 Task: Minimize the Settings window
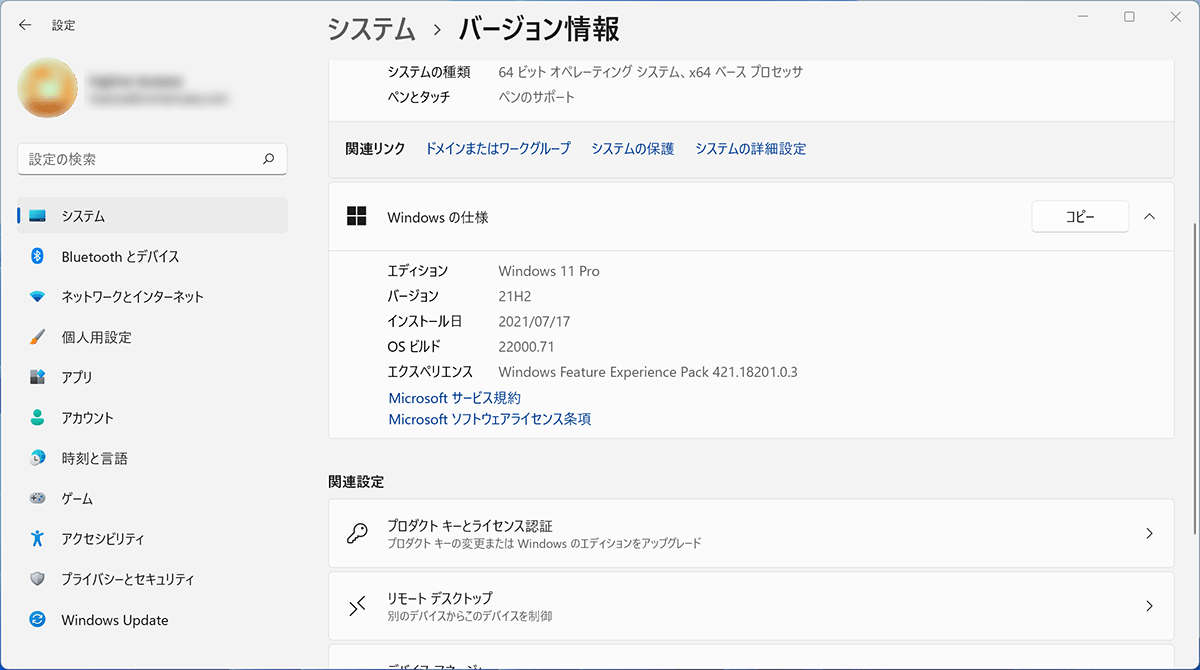click(1084, 17)
